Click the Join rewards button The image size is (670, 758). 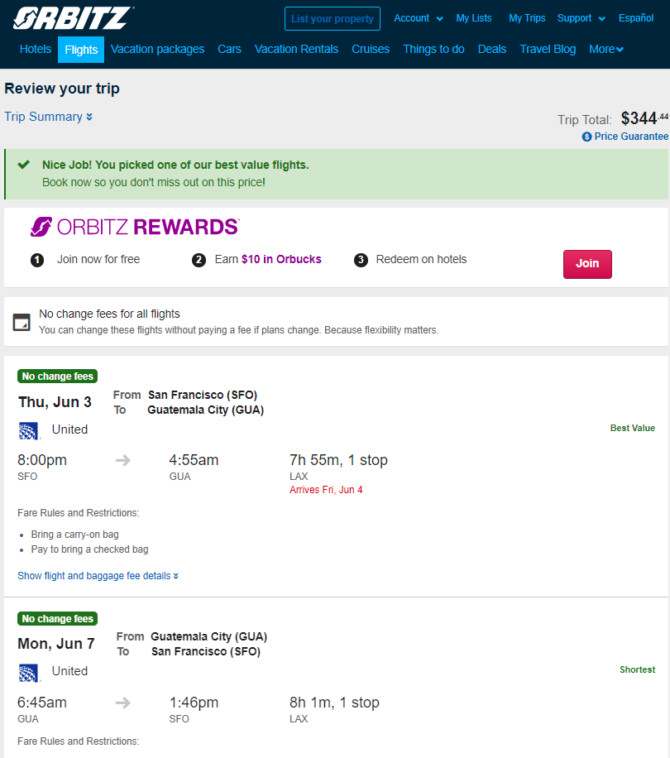point(587,264)
